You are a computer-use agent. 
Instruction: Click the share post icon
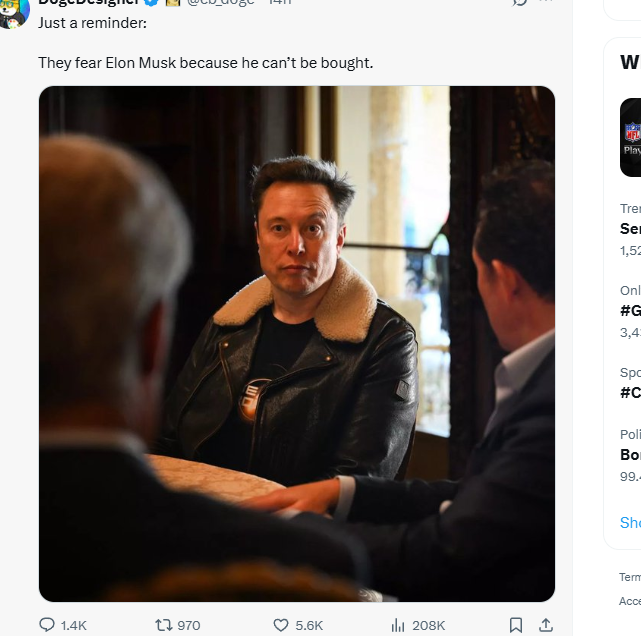tap(546, 625)
